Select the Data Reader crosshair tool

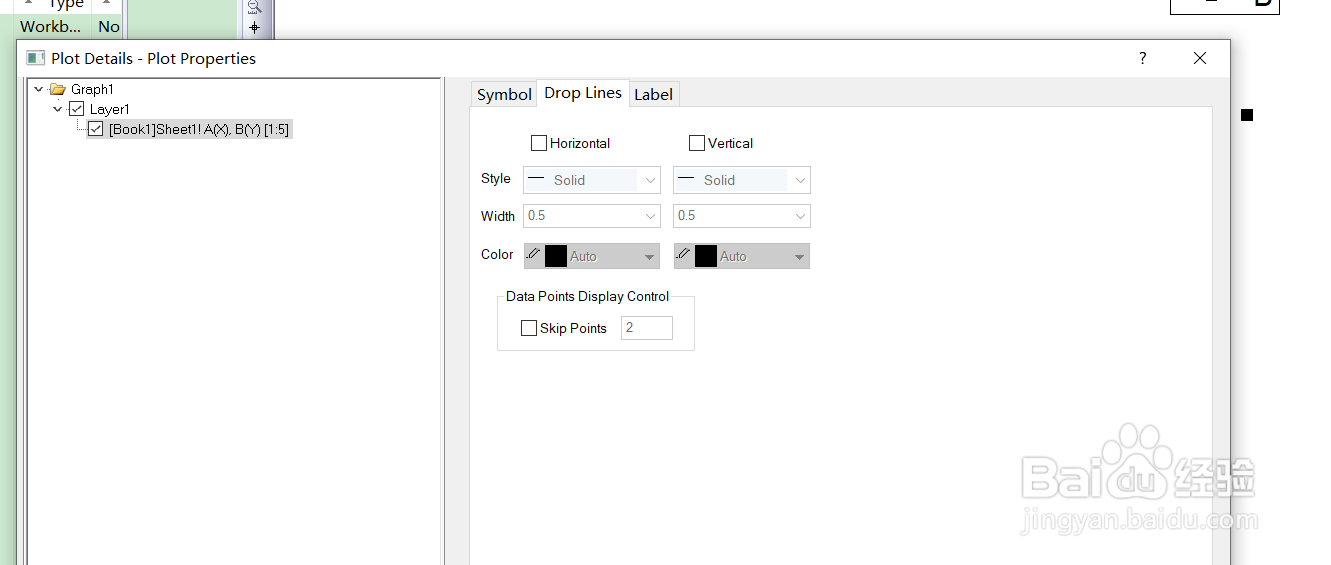[x=254, y=28]
